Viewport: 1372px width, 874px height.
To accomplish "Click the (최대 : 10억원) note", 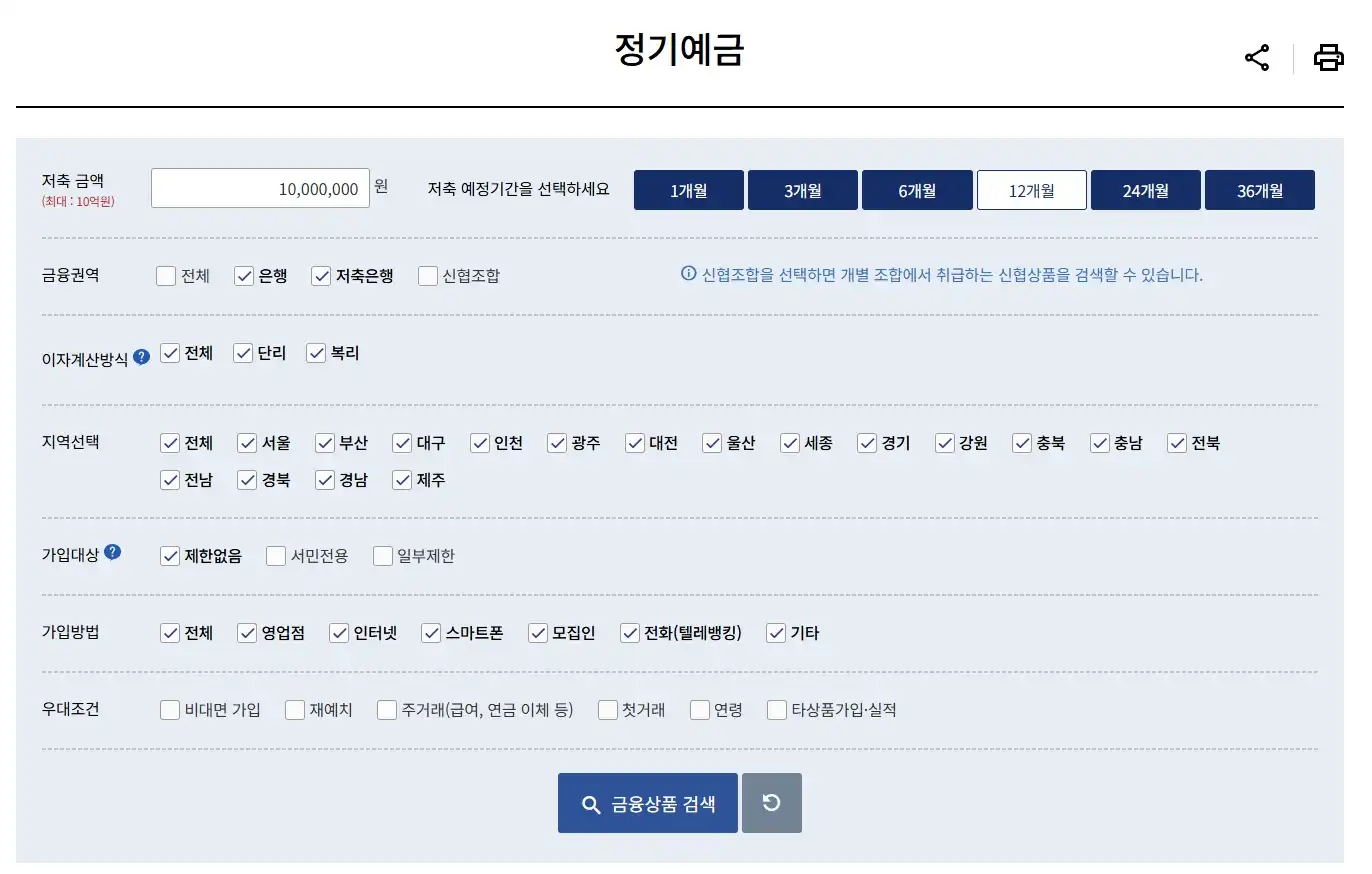I will pyautogui.click(x=78, y=201).
